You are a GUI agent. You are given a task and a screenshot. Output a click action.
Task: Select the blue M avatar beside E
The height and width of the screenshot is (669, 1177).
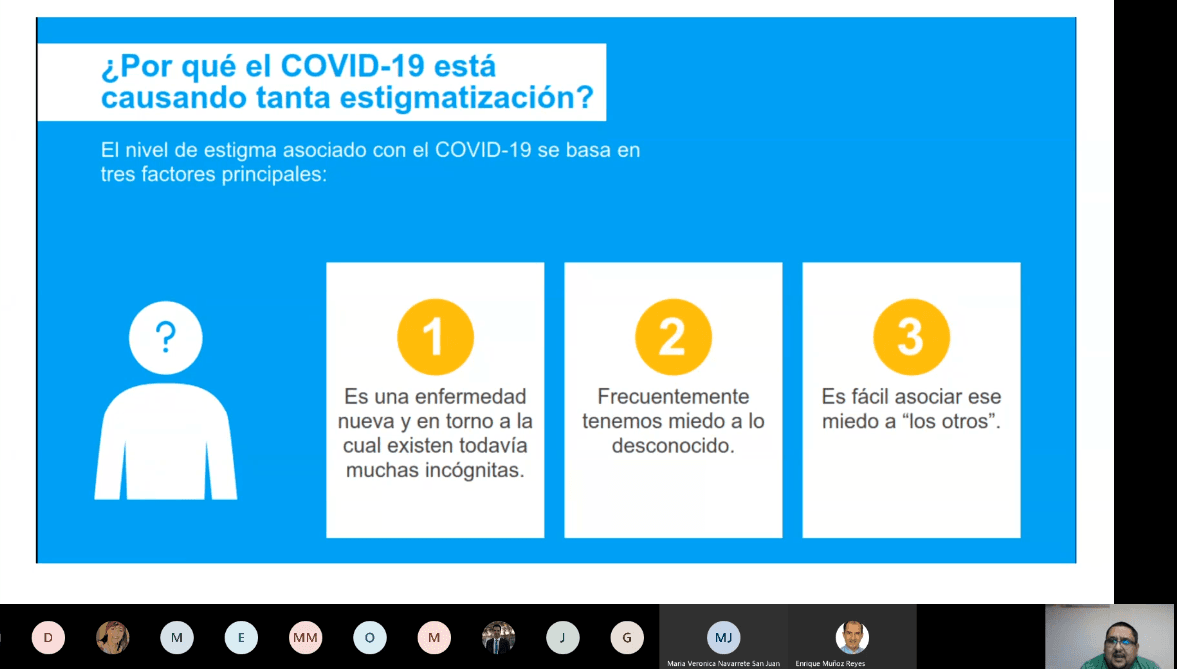pos(177,637)
